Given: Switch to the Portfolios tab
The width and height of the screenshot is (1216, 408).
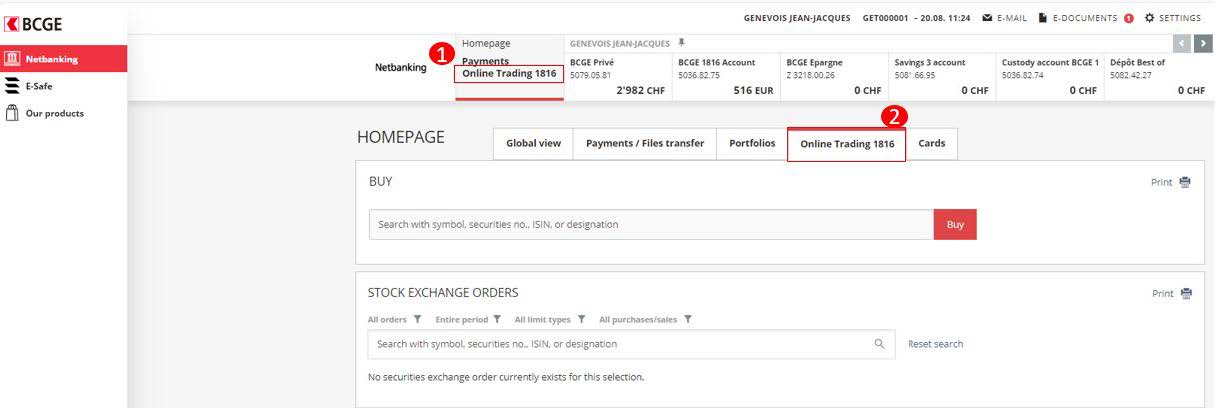Looking at the screenshot, I should tap(752, 144).
